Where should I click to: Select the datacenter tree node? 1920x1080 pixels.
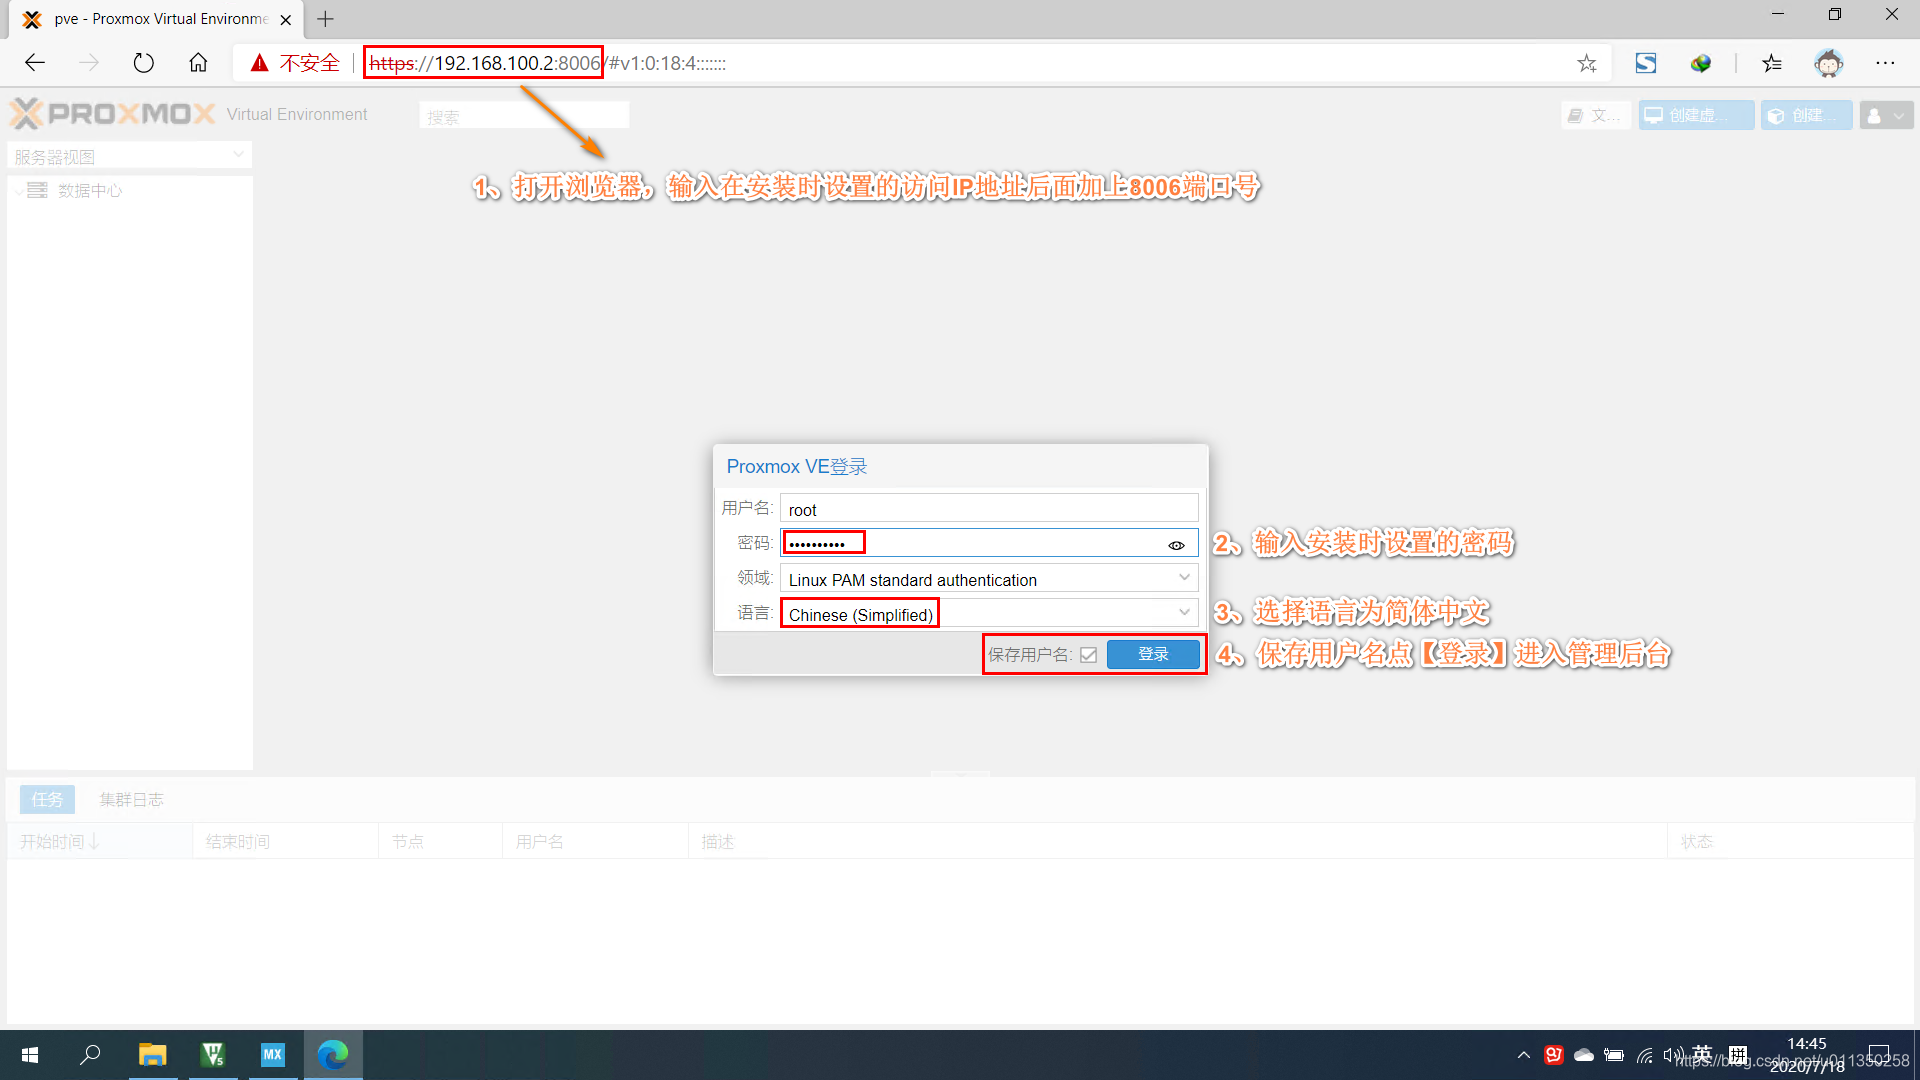(88, 190)
